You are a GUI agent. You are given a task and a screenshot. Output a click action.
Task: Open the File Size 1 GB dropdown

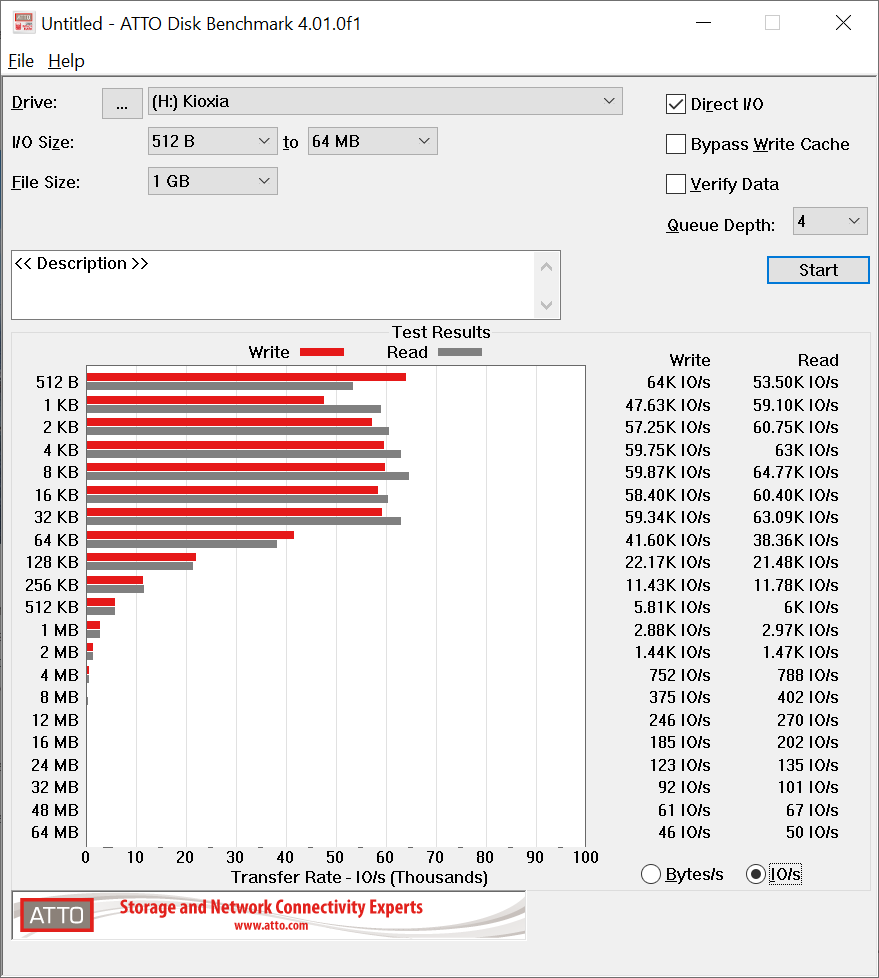click(x=213, y=182)
